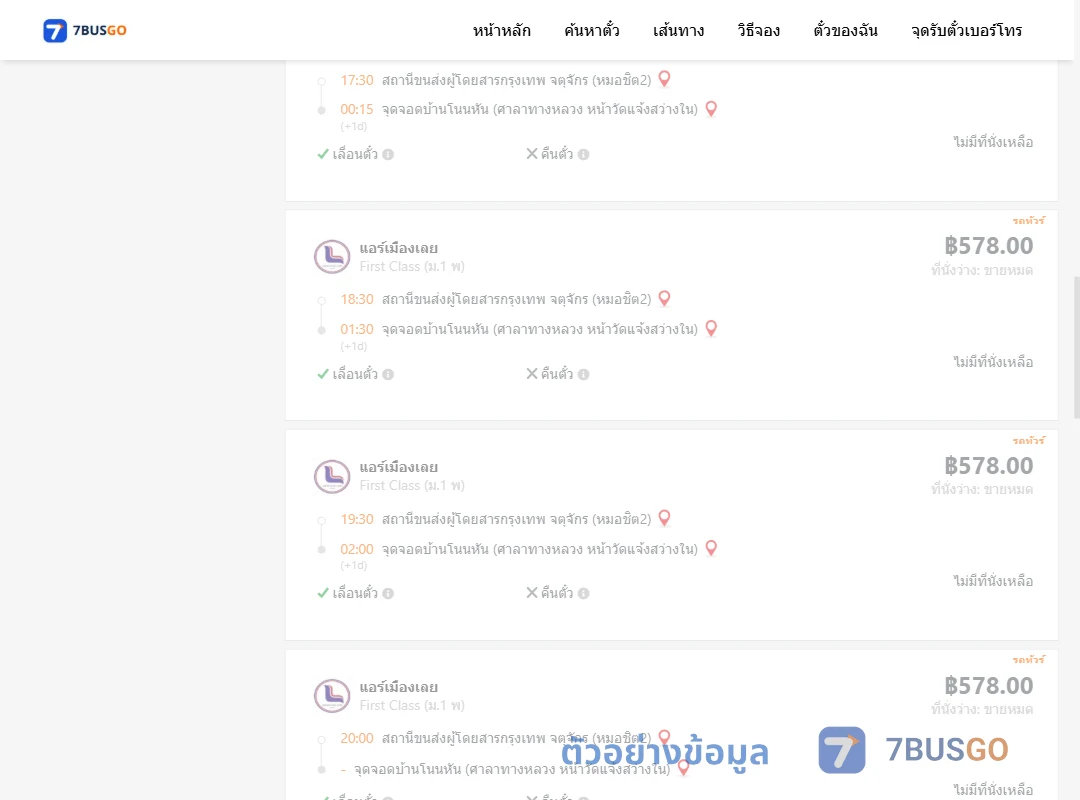Click First Class (ม.1 พ) in 18:30 trip
This screenshot has height=800, width=1080.
click(x=412, y=267)
